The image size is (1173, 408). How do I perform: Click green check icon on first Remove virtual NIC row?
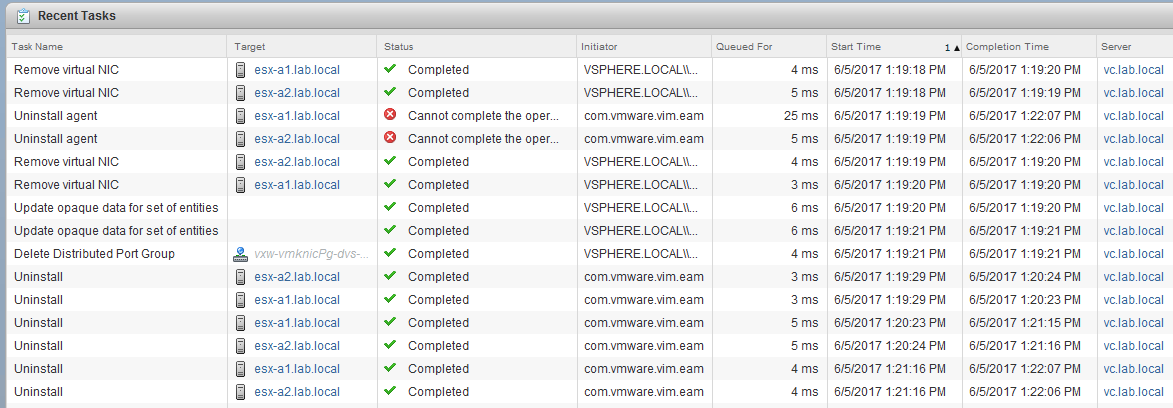(x=390, y=70)
